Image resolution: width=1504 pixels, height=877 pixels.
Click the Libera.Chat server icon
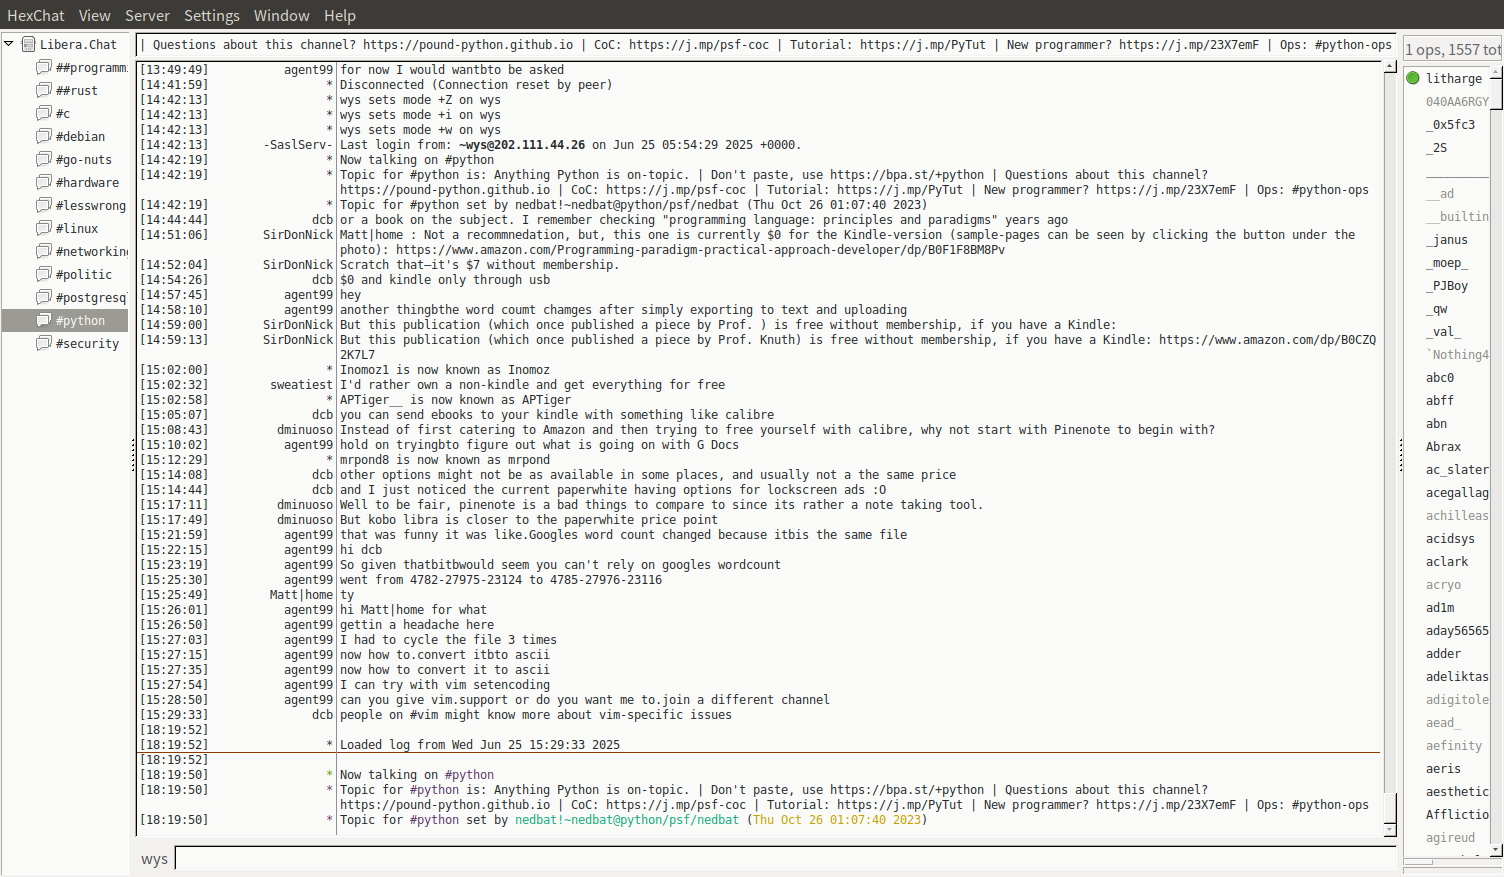tap(28, 44)
